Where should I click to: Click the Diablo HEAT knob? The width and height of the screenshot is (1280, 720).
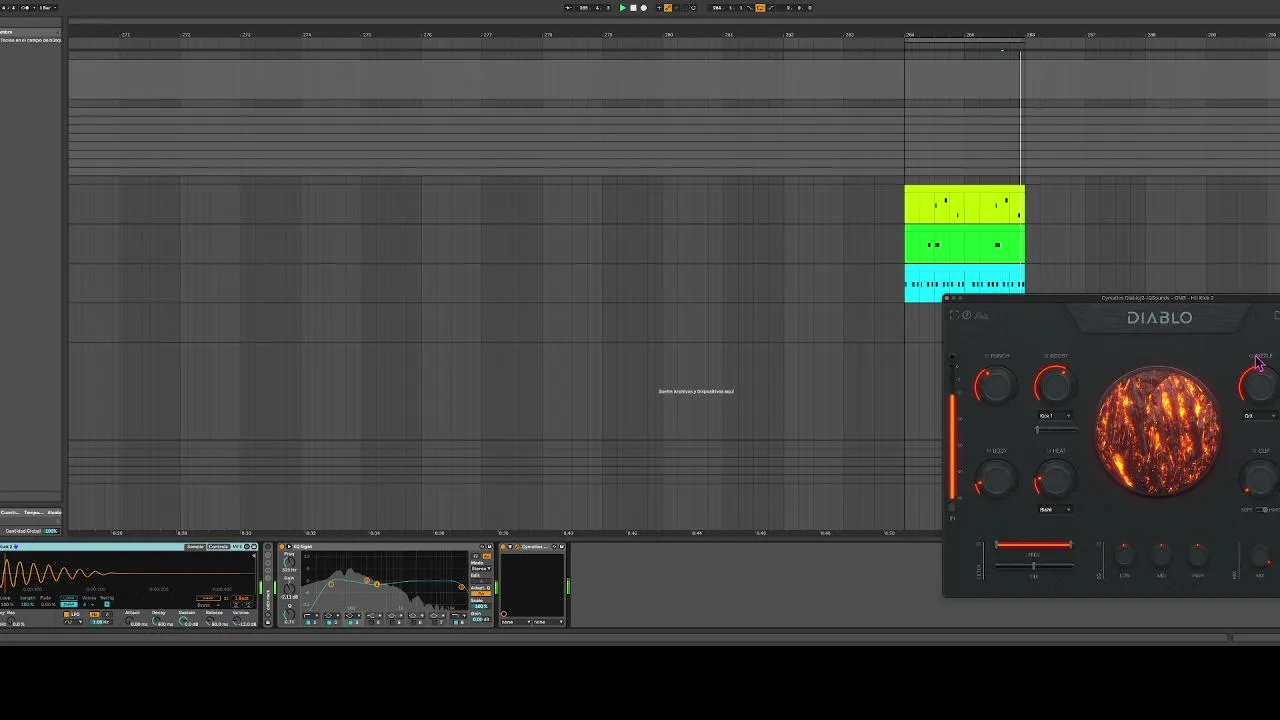coord(1057,479)
